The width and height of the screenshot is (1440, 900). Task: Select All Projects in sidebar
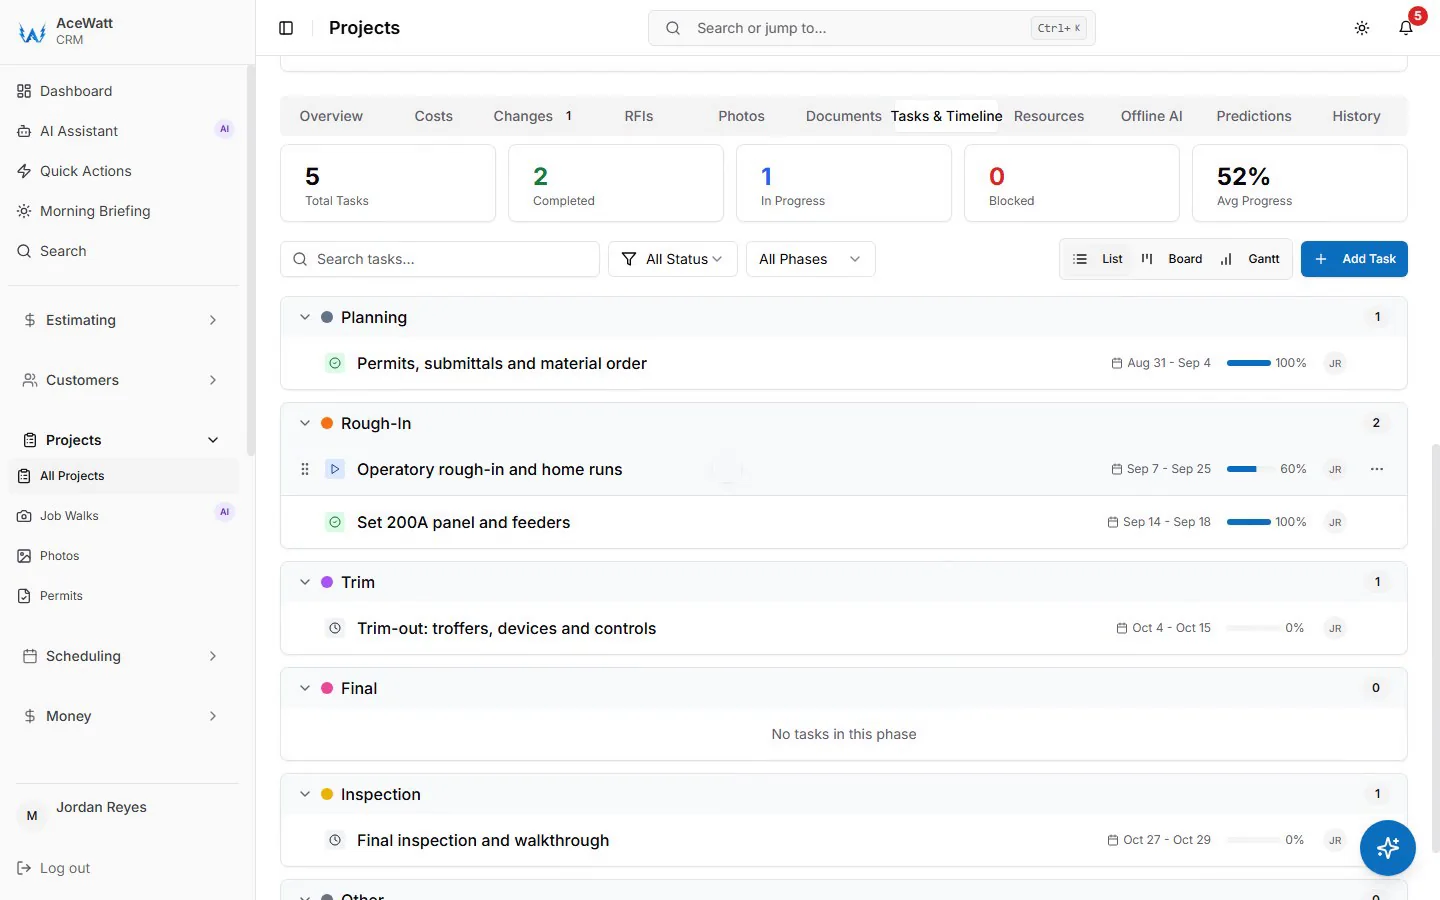pos(124,476)
